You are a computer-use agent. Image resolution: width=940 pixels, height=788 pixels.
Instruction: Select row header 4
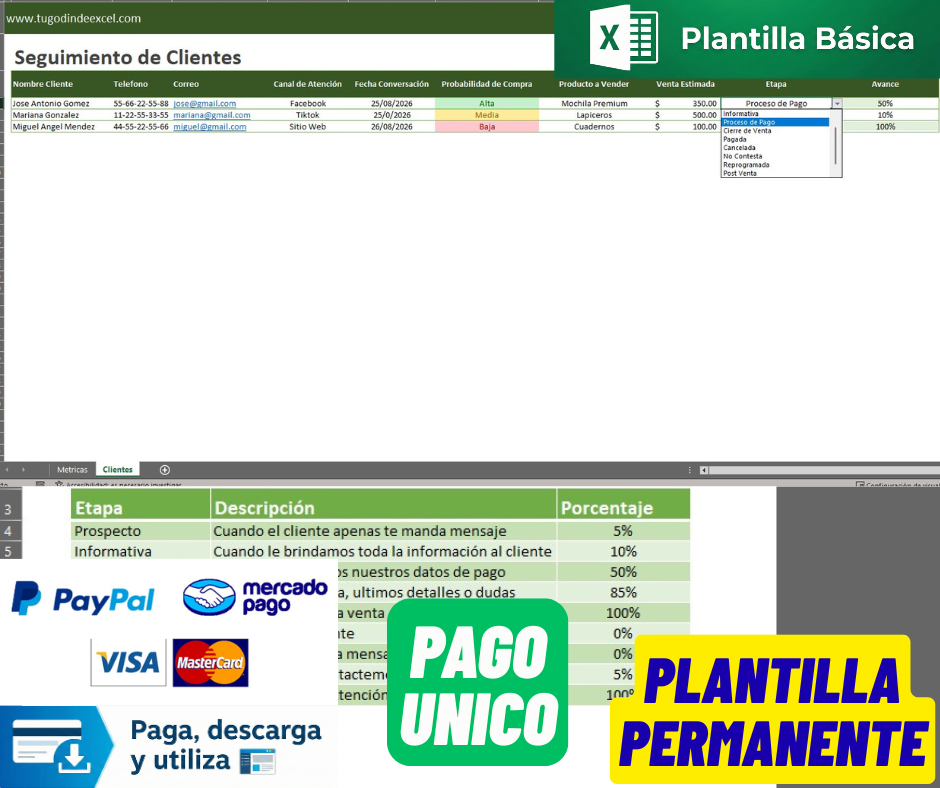[11, 531]
